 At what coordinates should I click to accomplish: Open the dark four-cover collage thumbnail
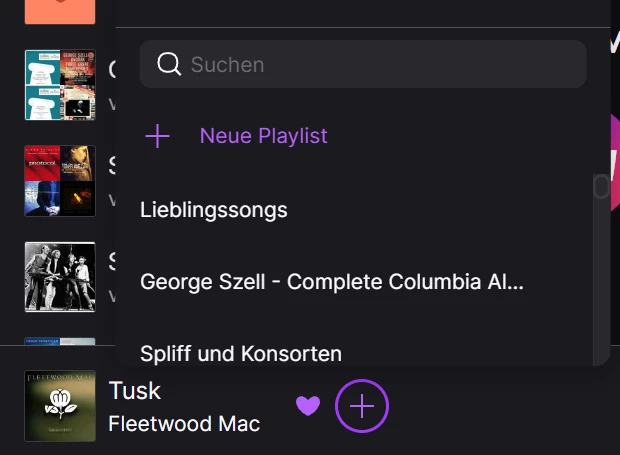pos(60,181)
